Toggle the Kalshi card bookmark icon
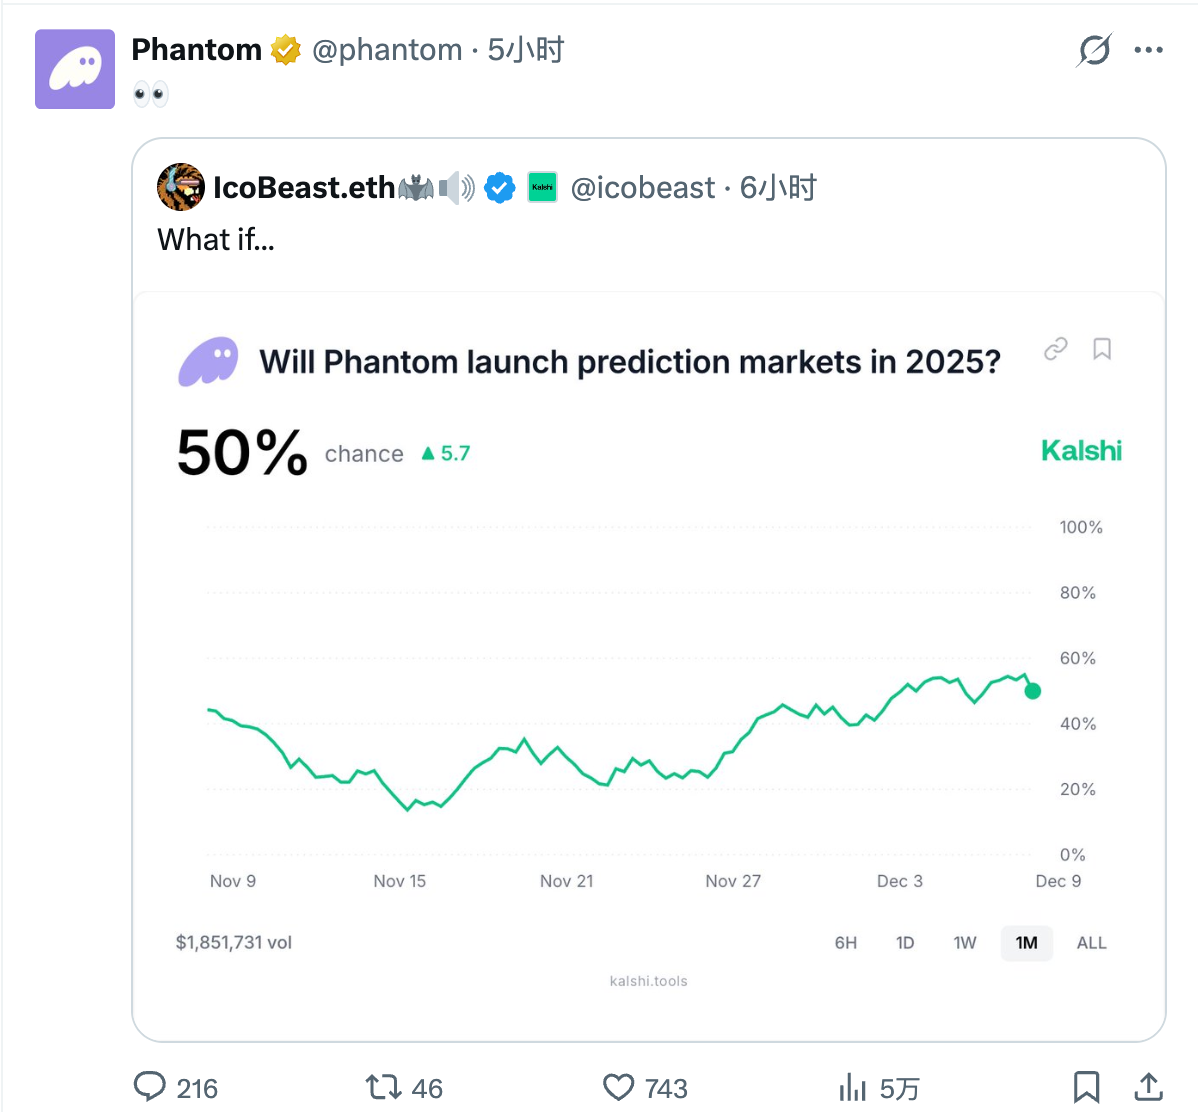The image size is (1198, 1112). click(1102, 349)
